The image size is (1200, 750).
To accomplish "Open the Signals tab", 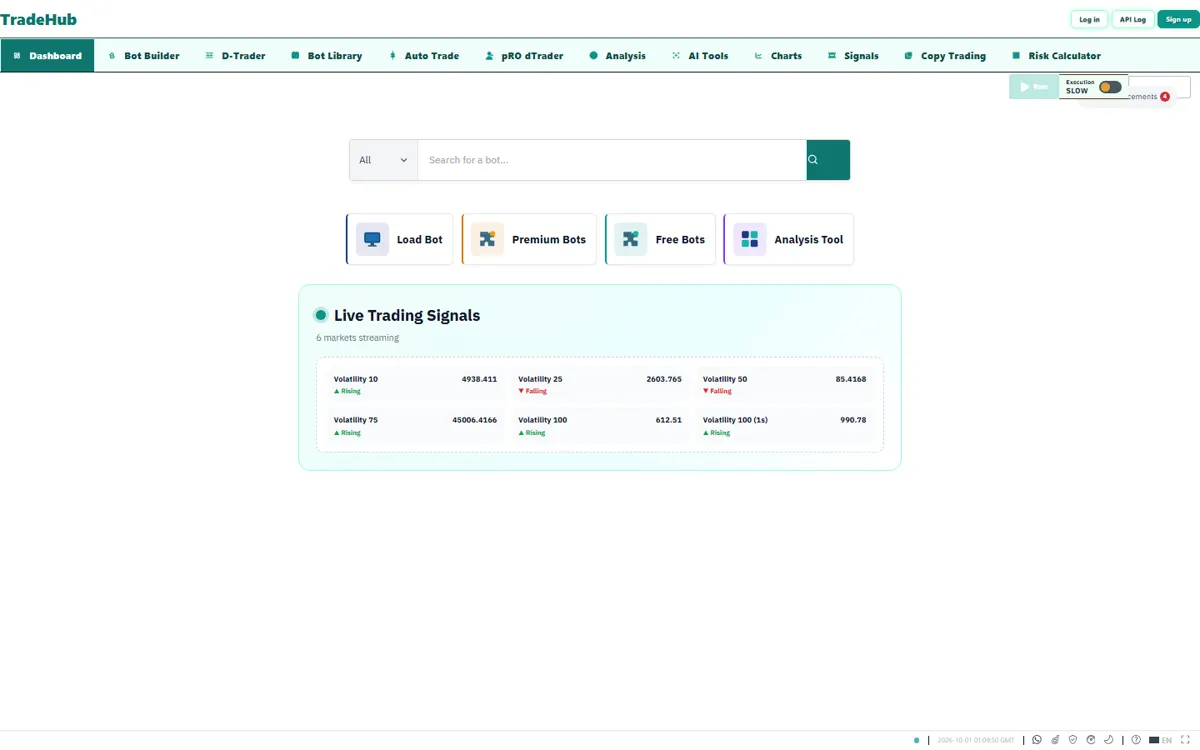I will [853, 56].
